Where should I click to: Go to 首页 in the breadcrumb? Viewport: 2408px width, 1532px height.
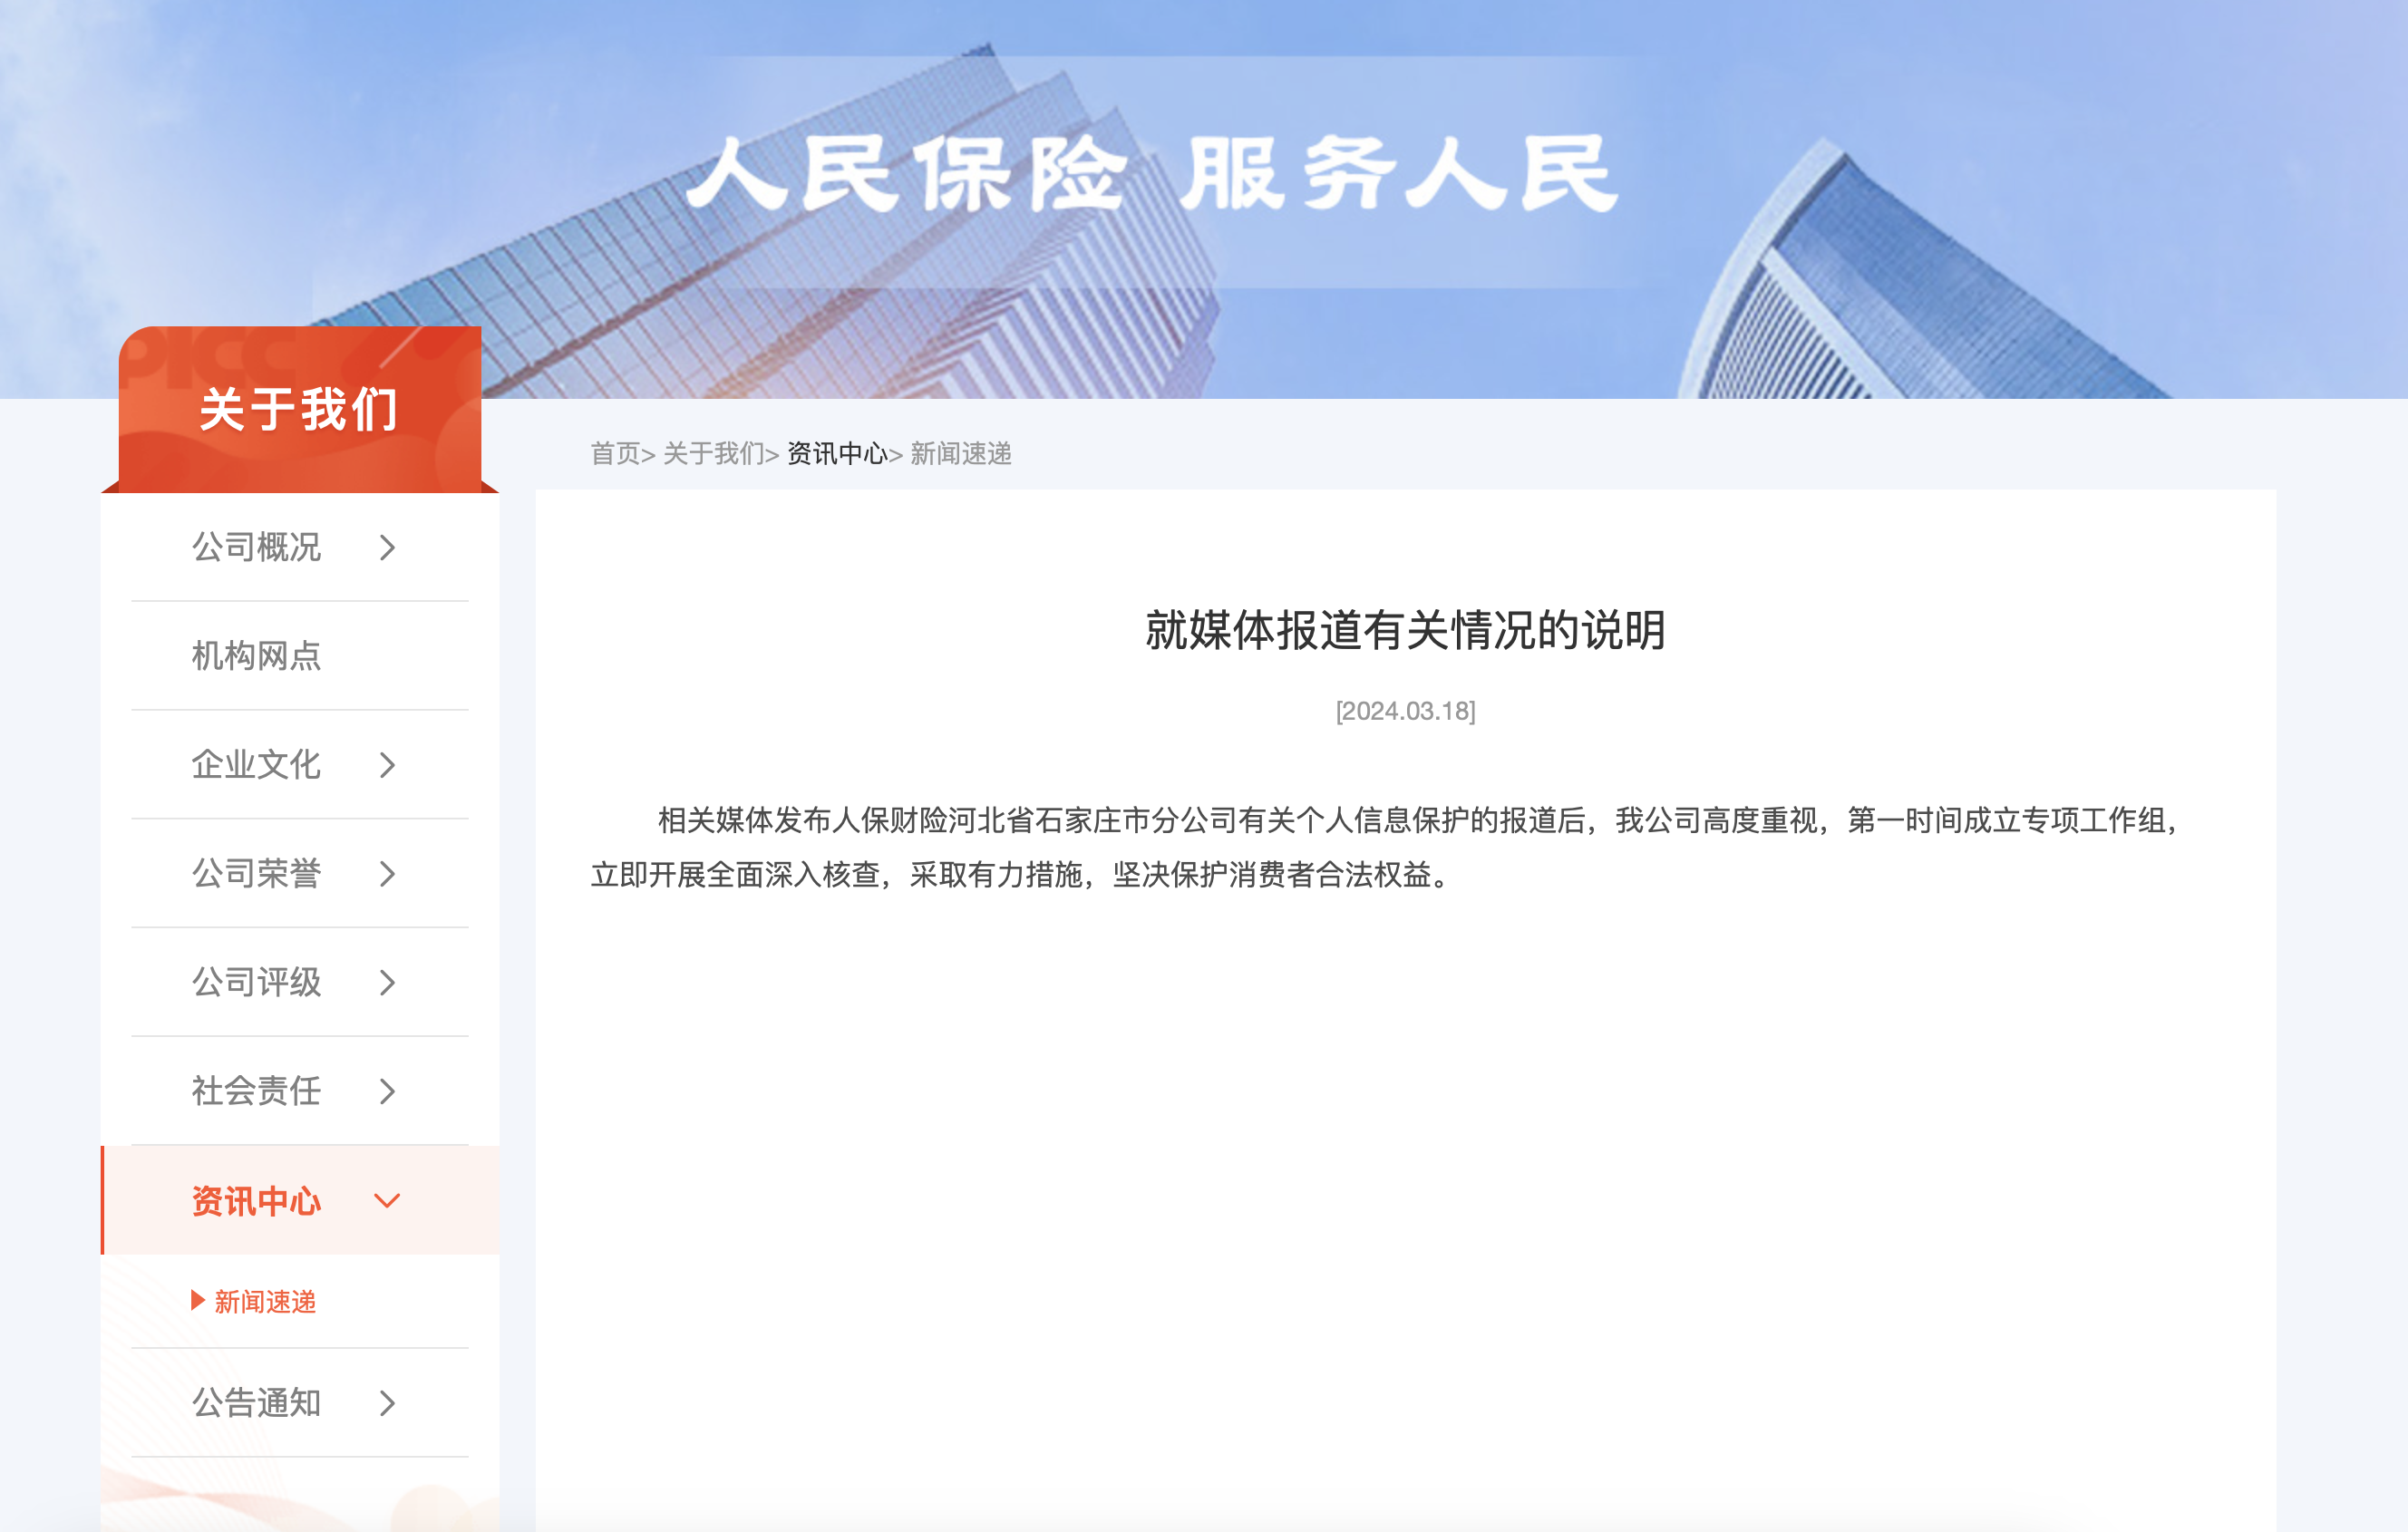click(615, 454)
